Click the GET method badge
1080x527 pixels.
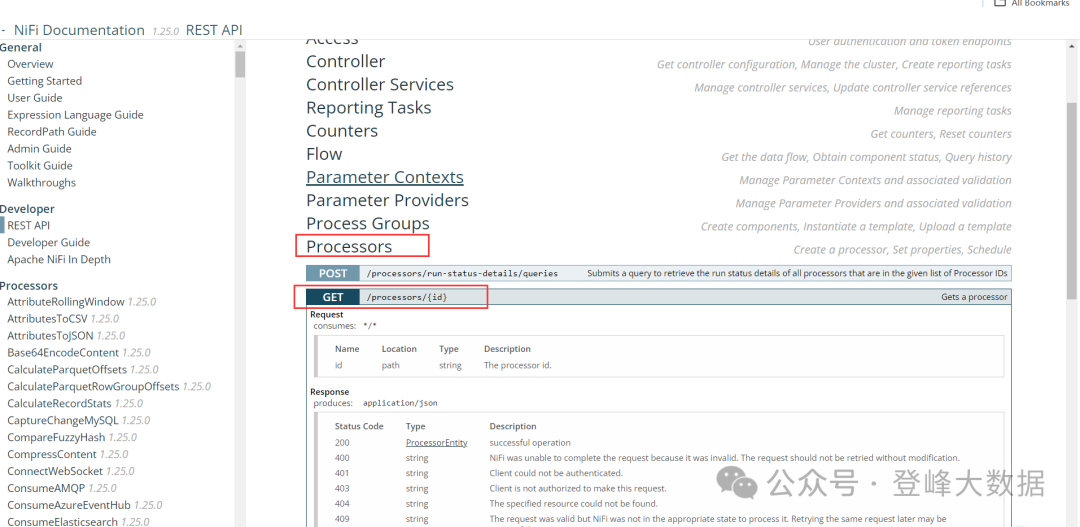tap(333, 297)
